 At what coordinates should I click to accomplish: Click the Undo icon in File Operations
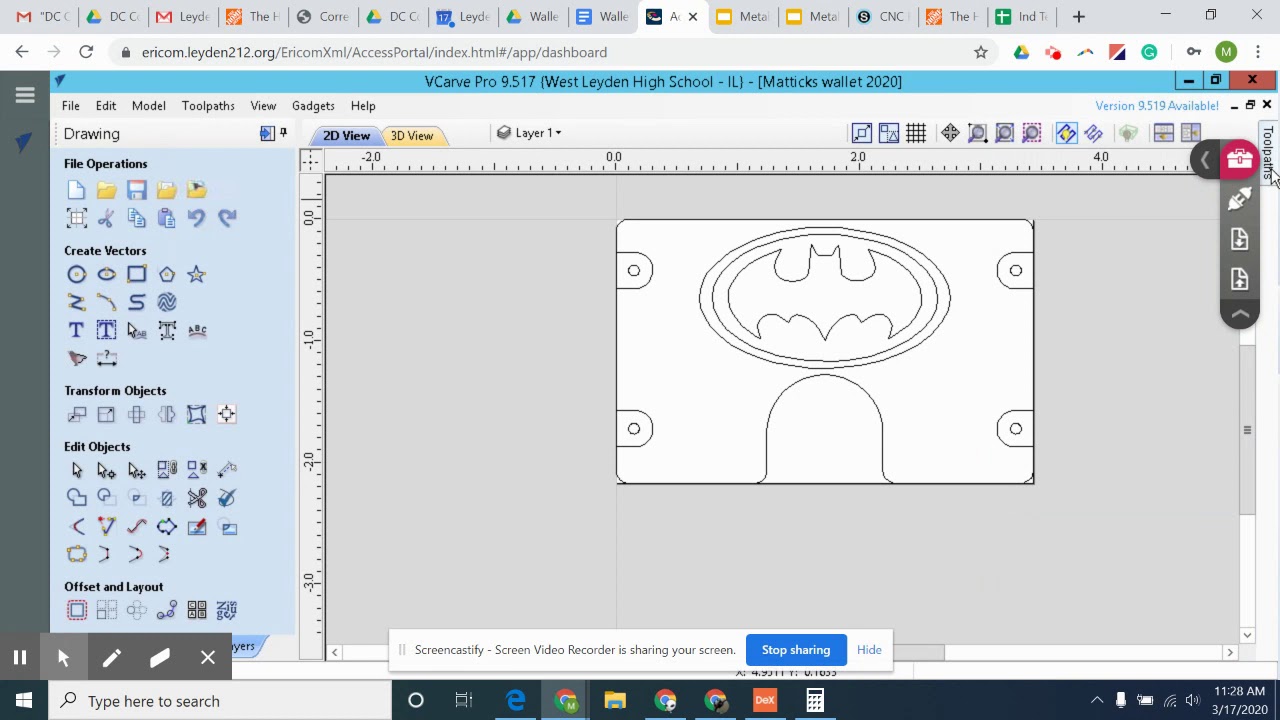(x=197, y=218)
